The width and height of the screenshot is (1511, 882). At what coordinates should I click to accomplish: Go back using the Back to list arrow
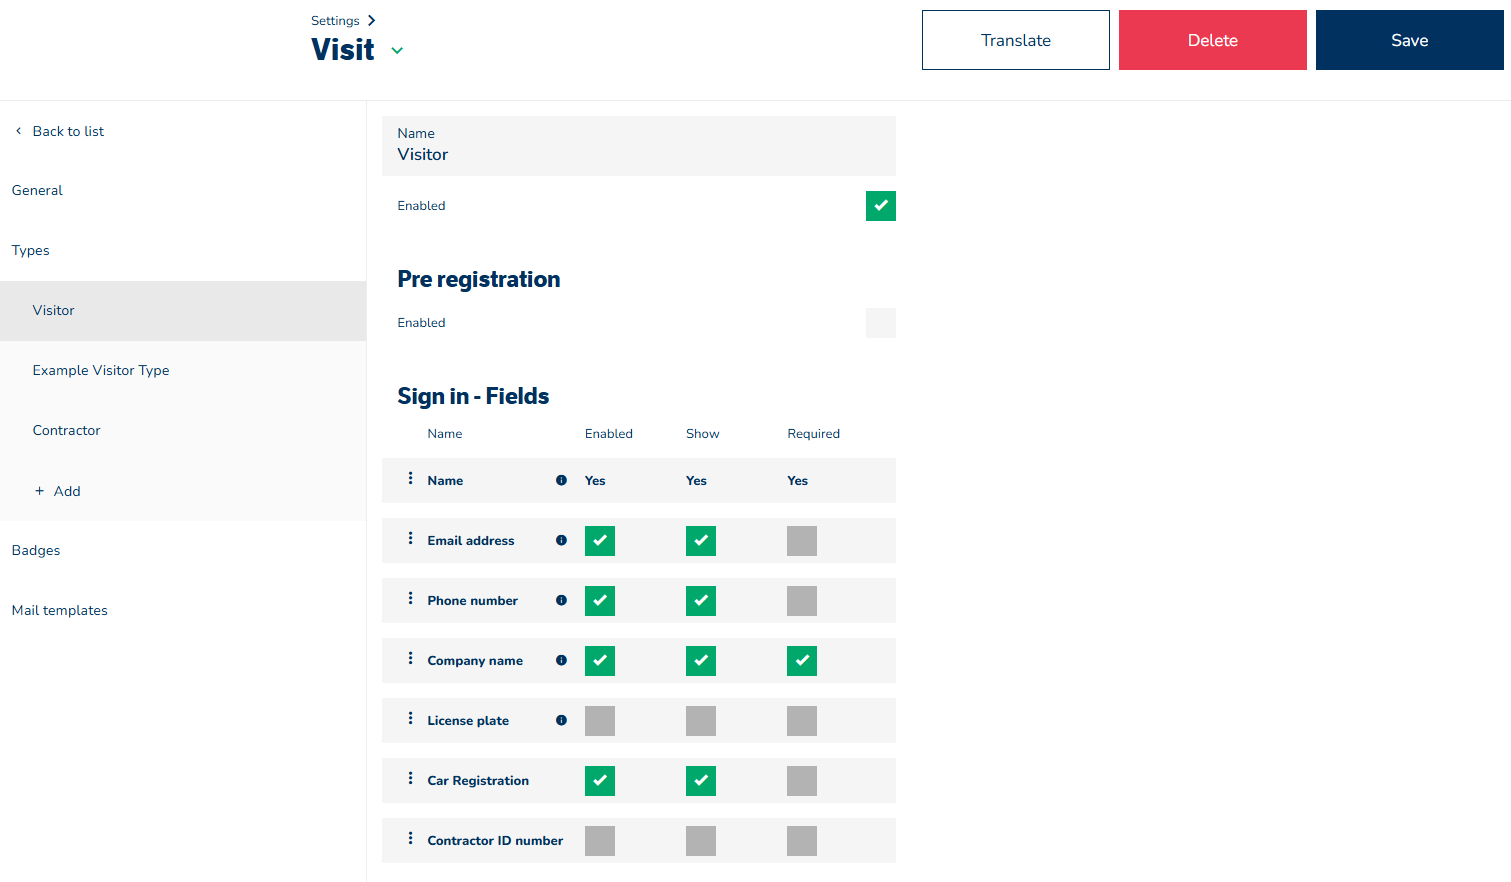tap(19, 131)
